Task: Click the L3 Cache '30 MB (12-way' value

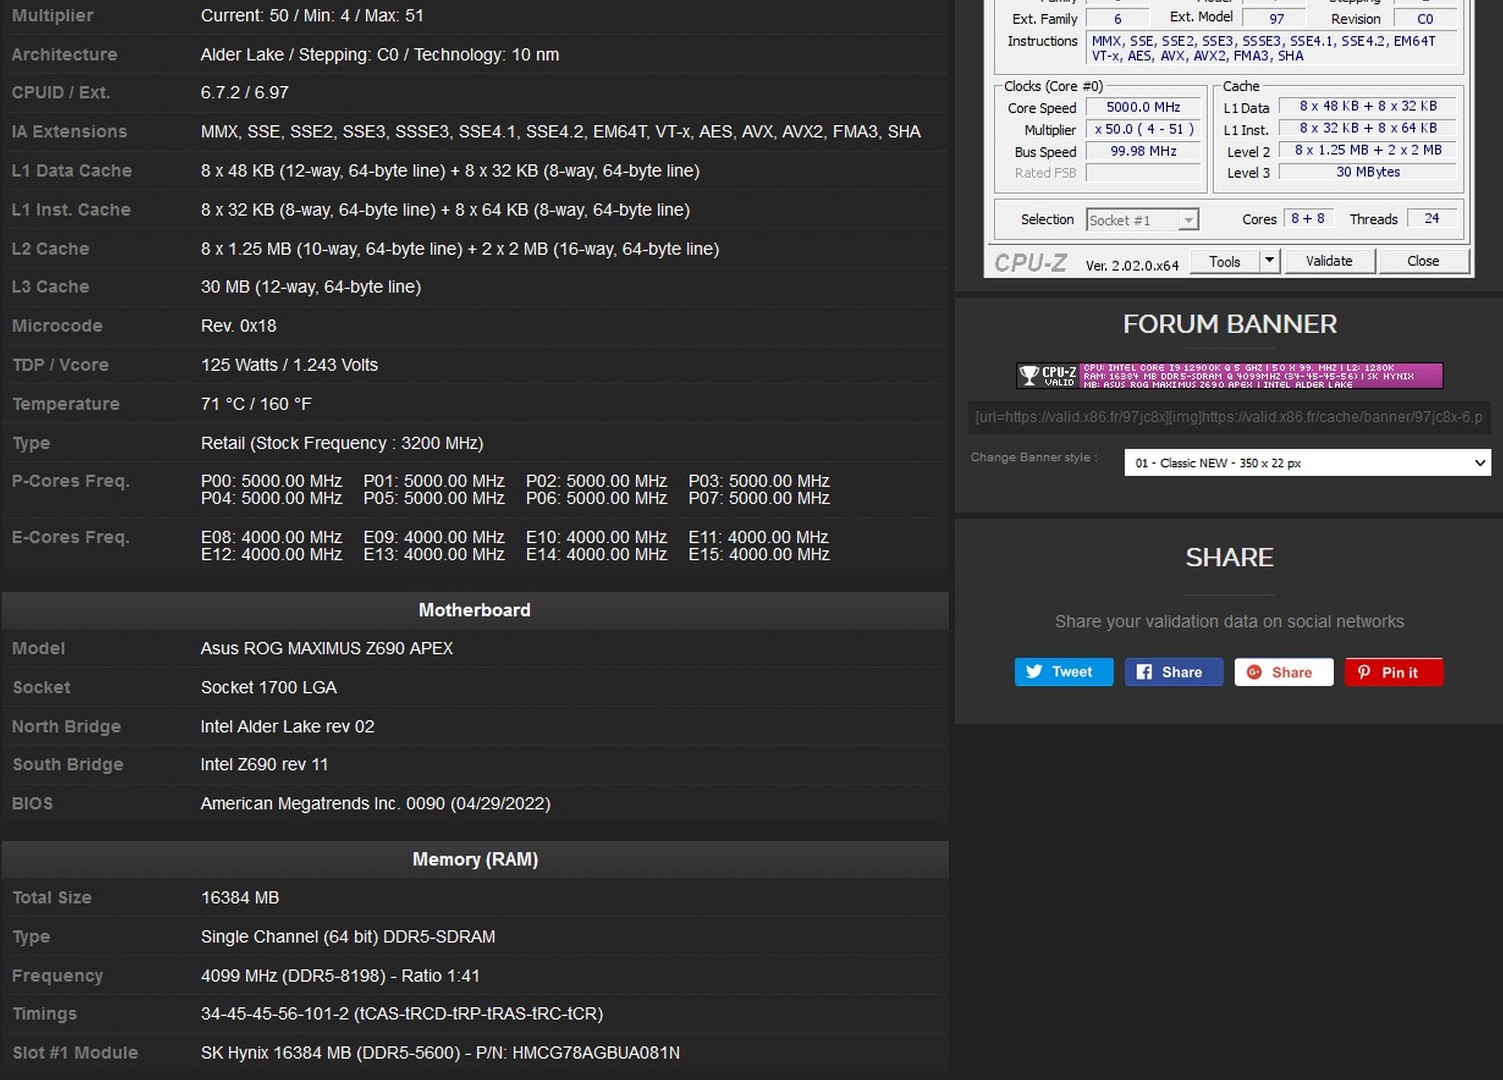Action: 311,286
